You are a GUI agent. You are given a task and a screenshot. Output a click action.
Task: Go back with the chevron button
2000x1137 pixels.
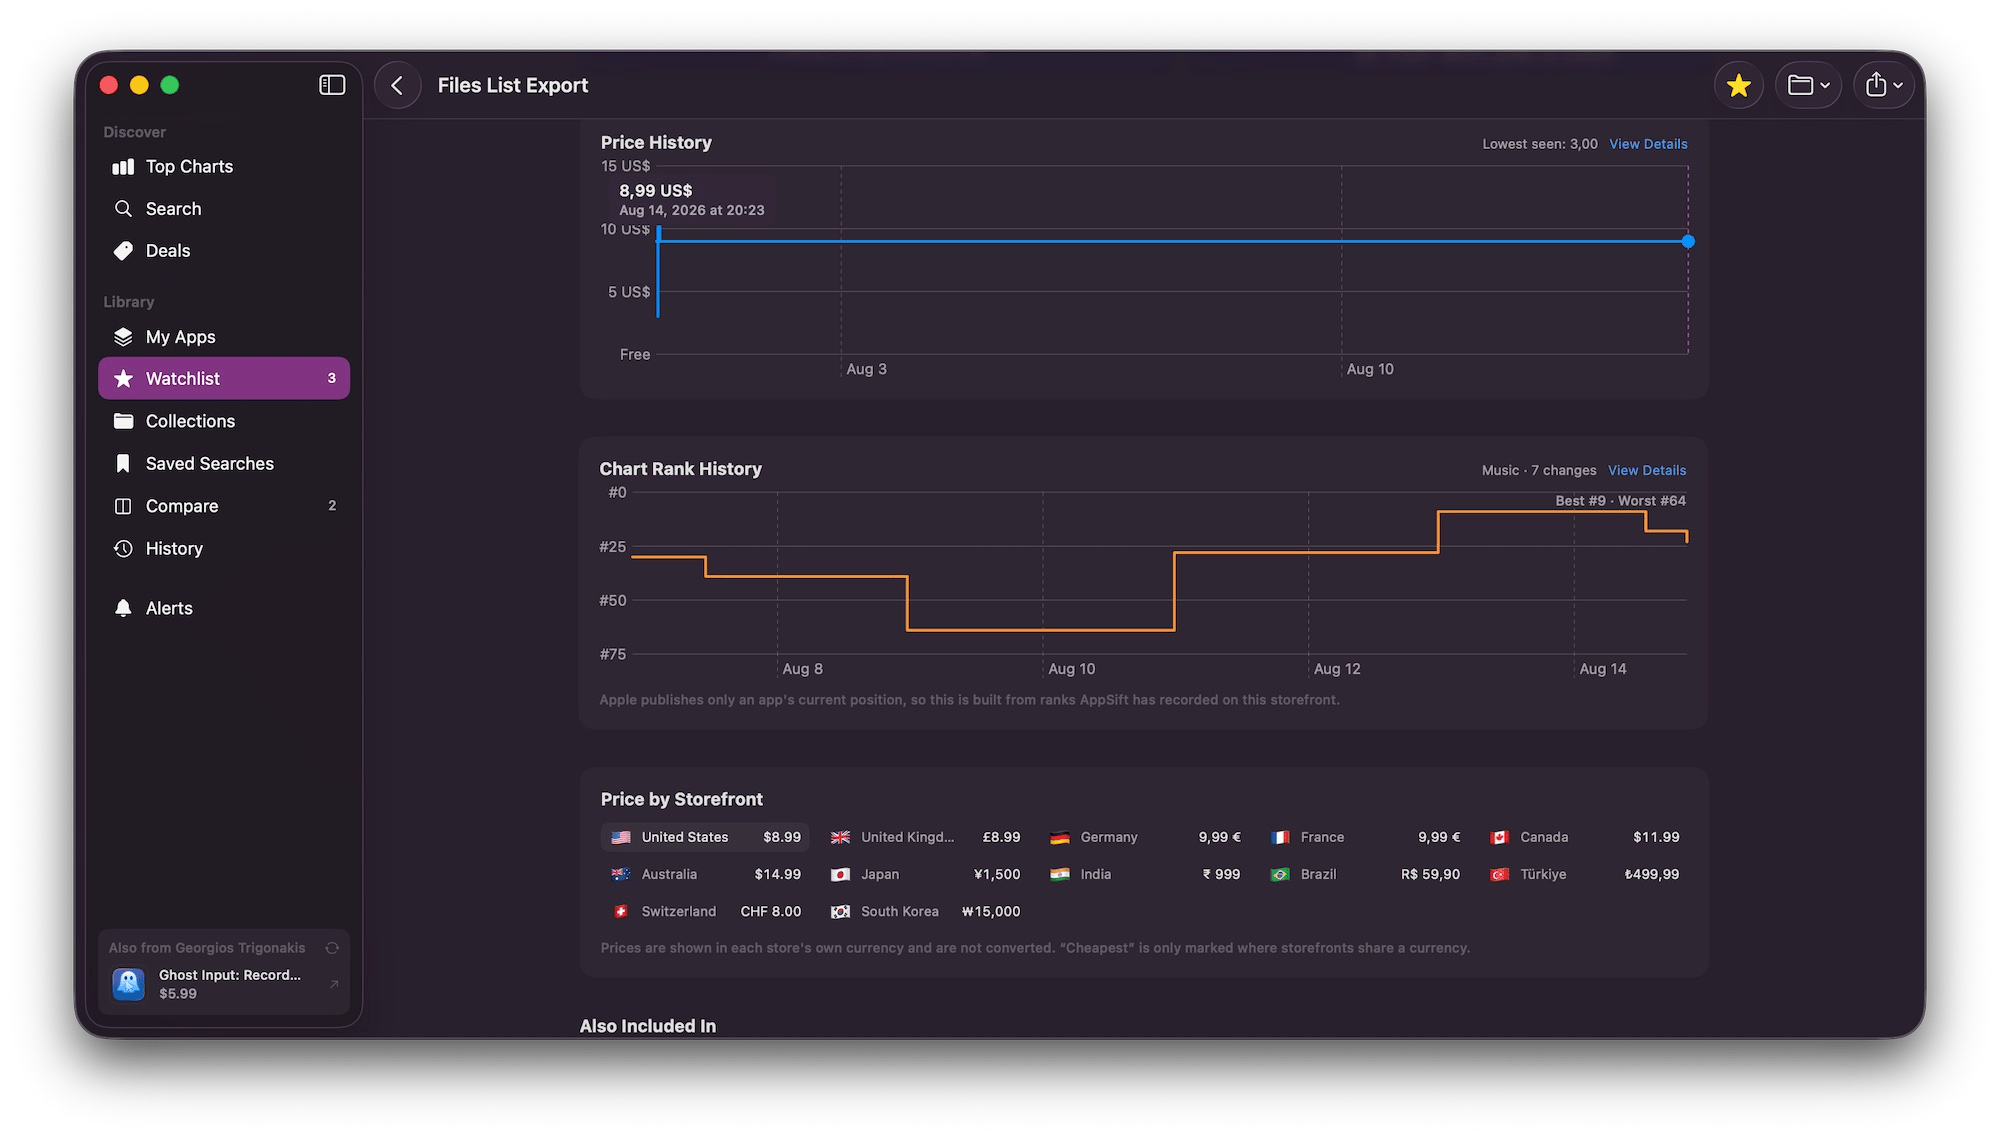coord(397,85)
